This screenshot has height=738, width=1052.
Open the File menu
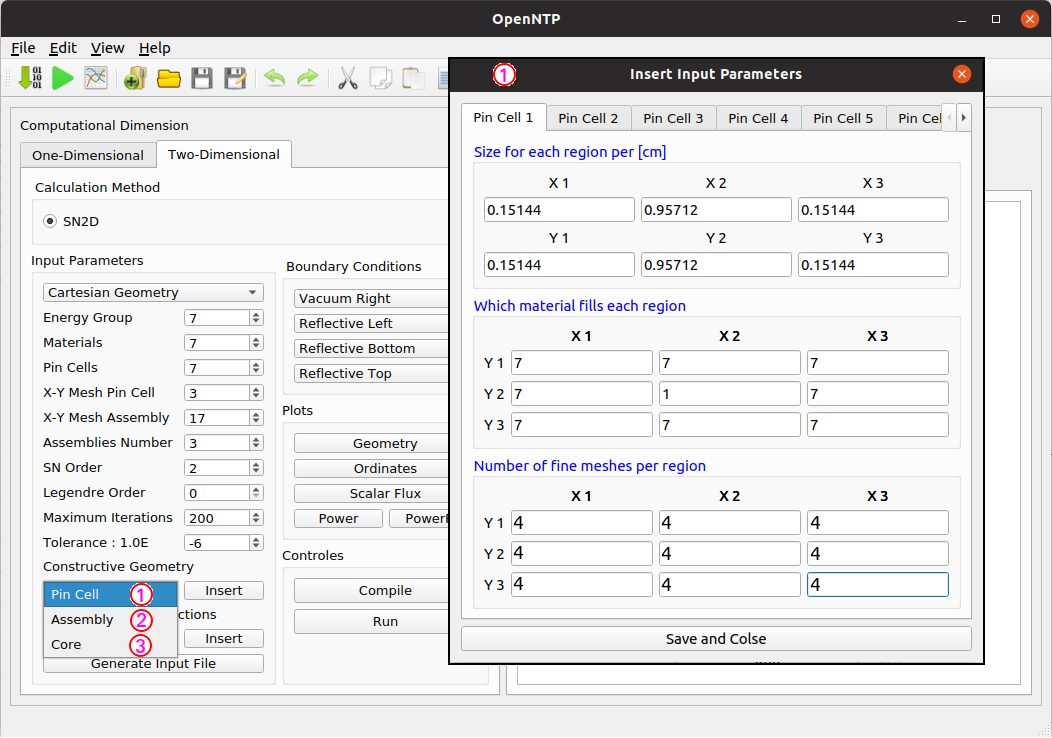(x=23, y=48)
